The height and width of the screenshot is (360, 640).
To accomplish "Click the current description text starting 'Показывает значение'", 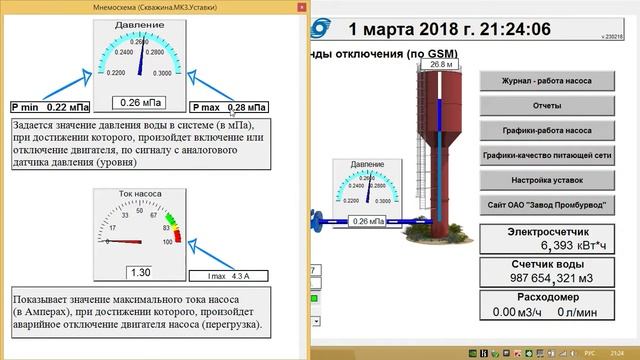I will (141, 312).
